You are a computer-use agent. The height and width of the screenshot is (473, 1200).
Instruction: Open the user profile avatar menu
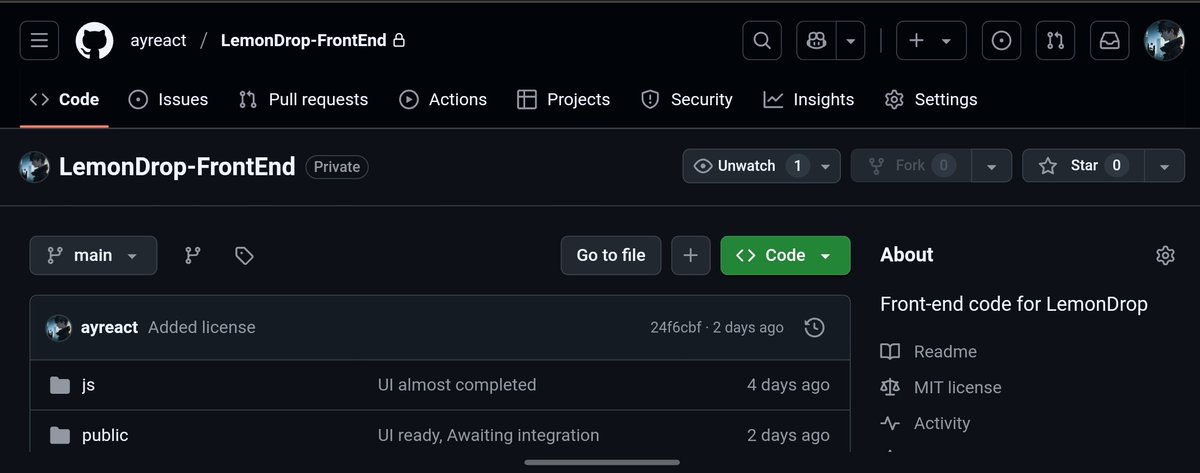1164,41
